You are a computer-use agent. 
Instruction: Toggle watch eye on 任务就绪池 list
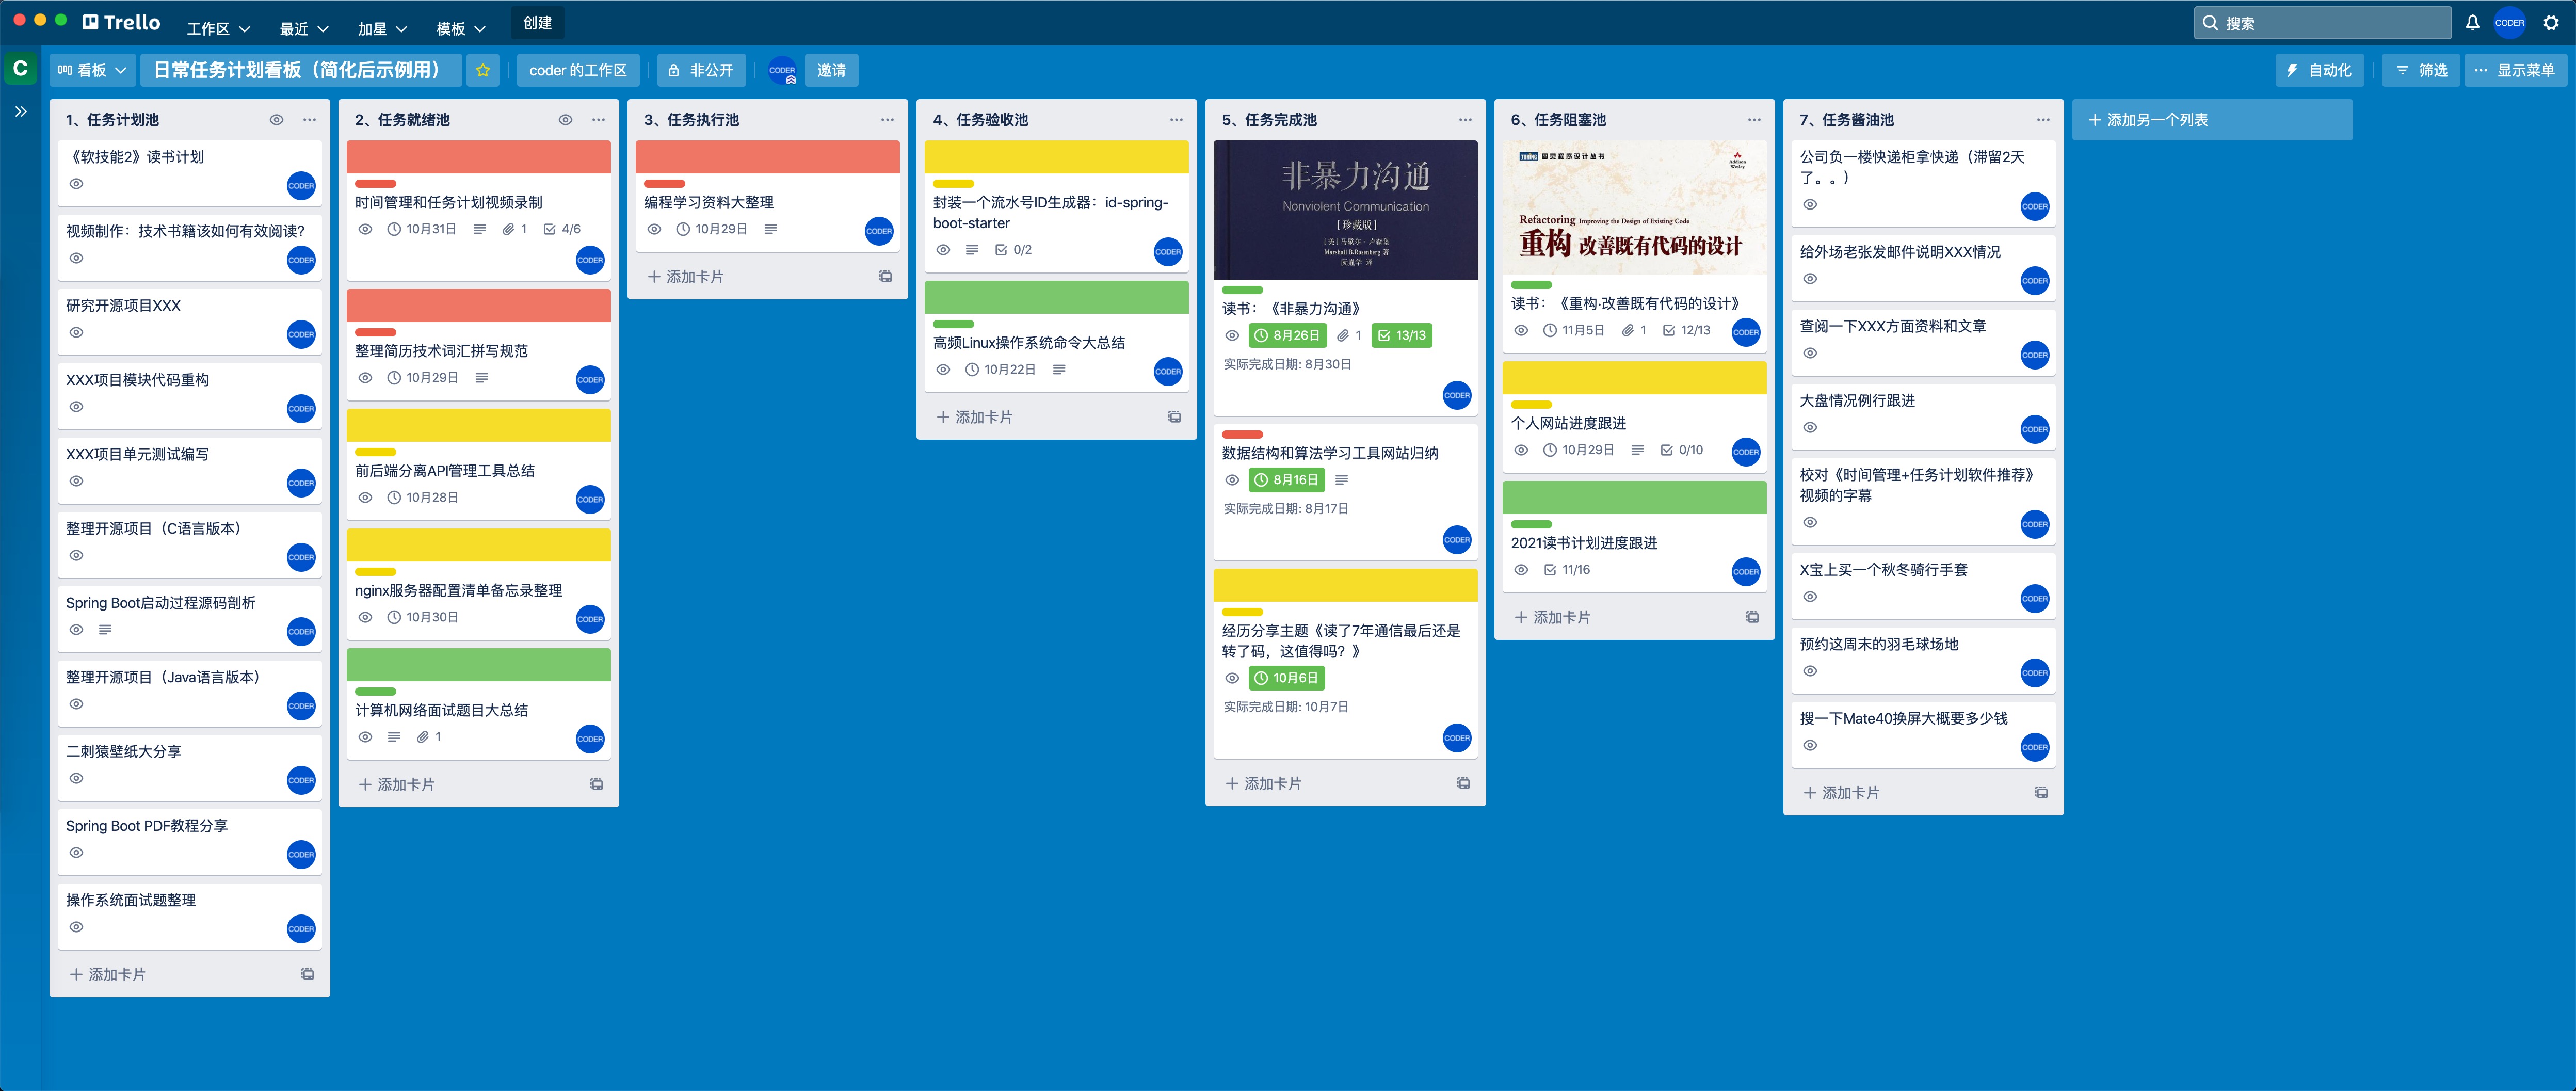(565, 120)
